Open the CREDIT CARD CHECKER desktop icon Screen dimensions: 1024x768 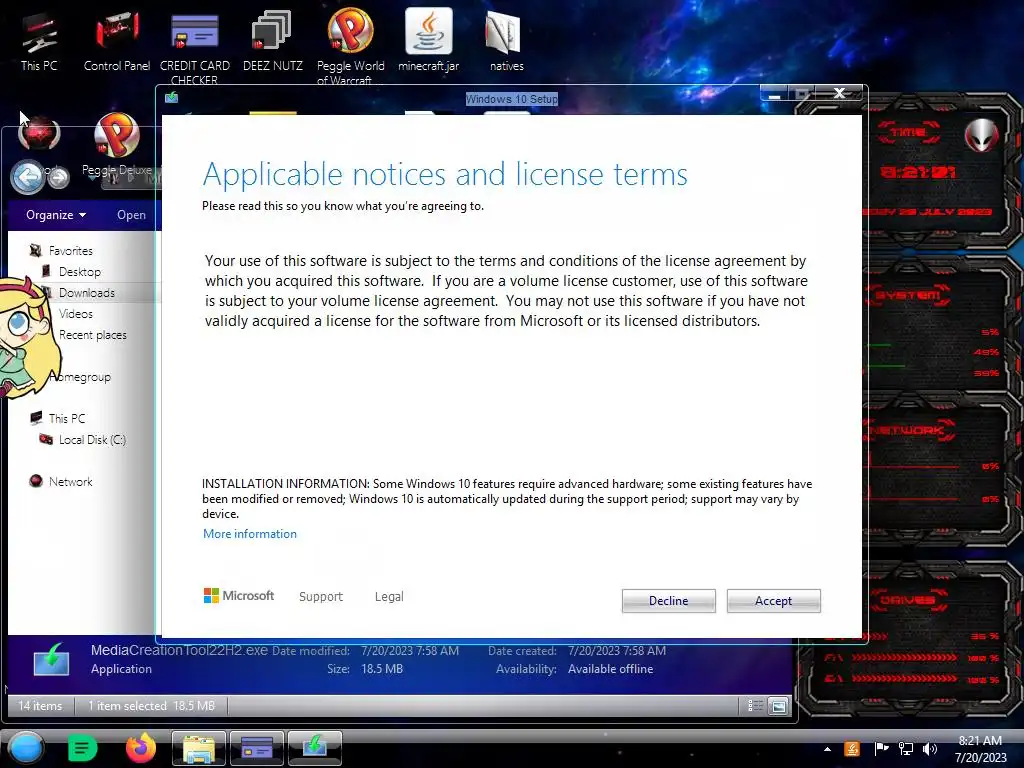pos(195,47)
